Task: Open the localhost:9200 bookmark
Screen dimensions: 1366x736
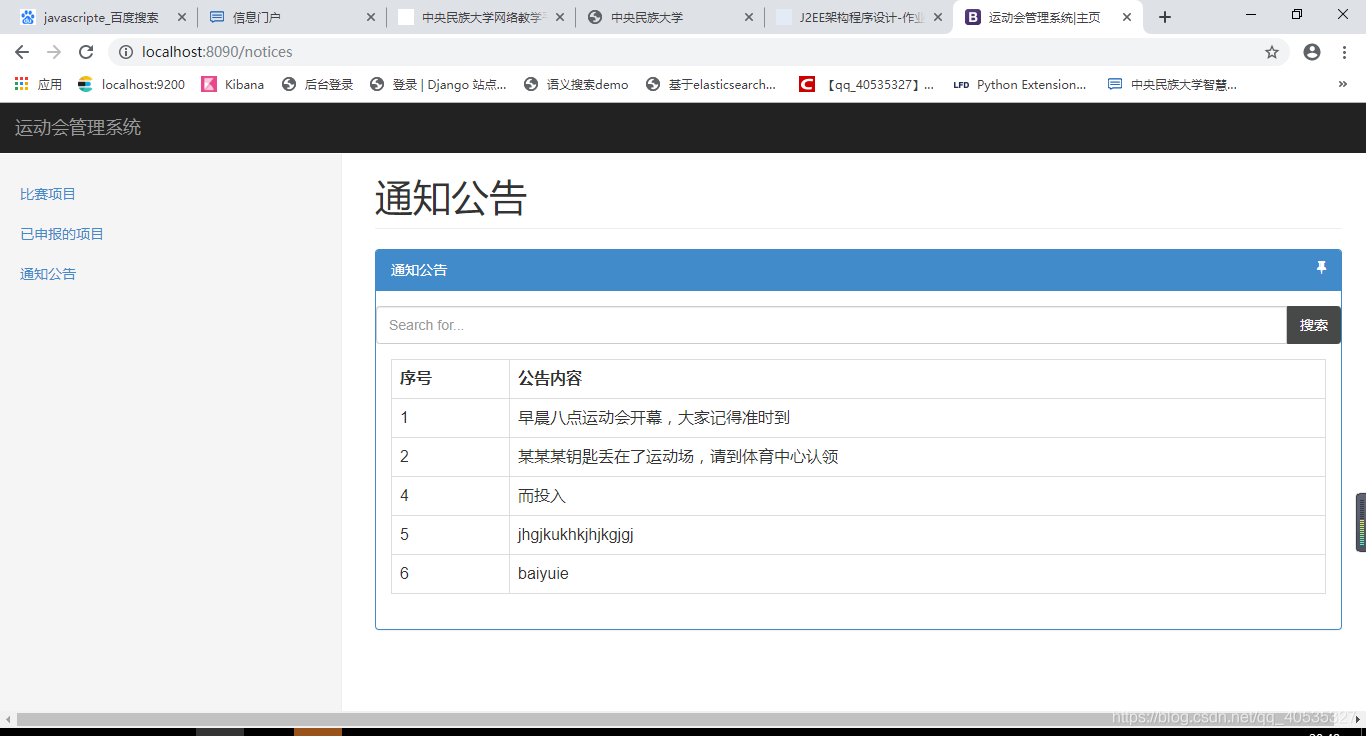Action: coord(132,85)
